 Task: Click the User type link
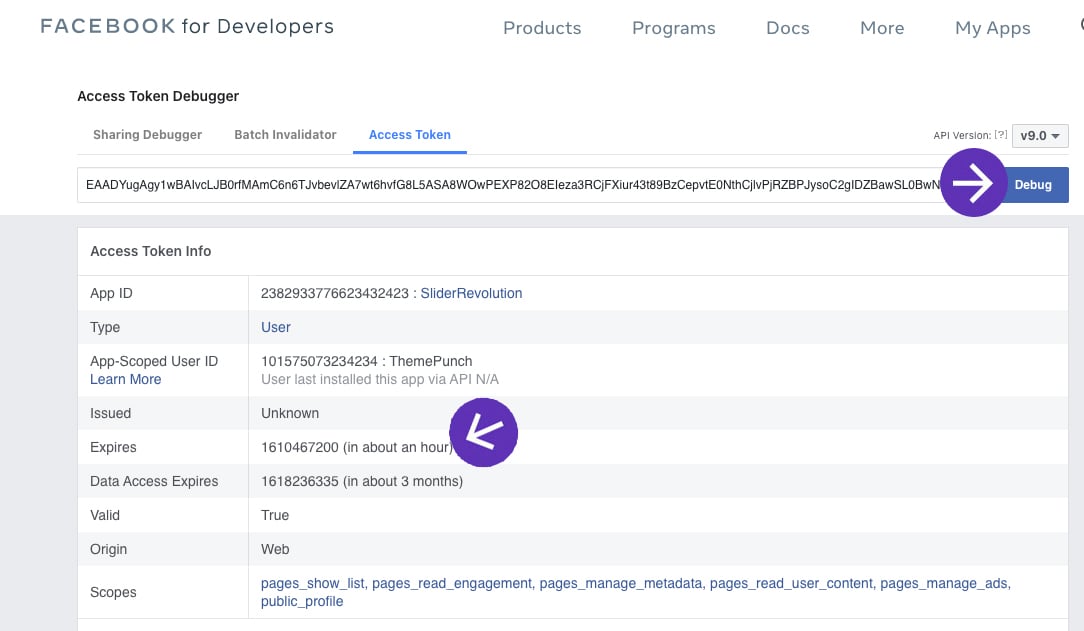(276, 327)
